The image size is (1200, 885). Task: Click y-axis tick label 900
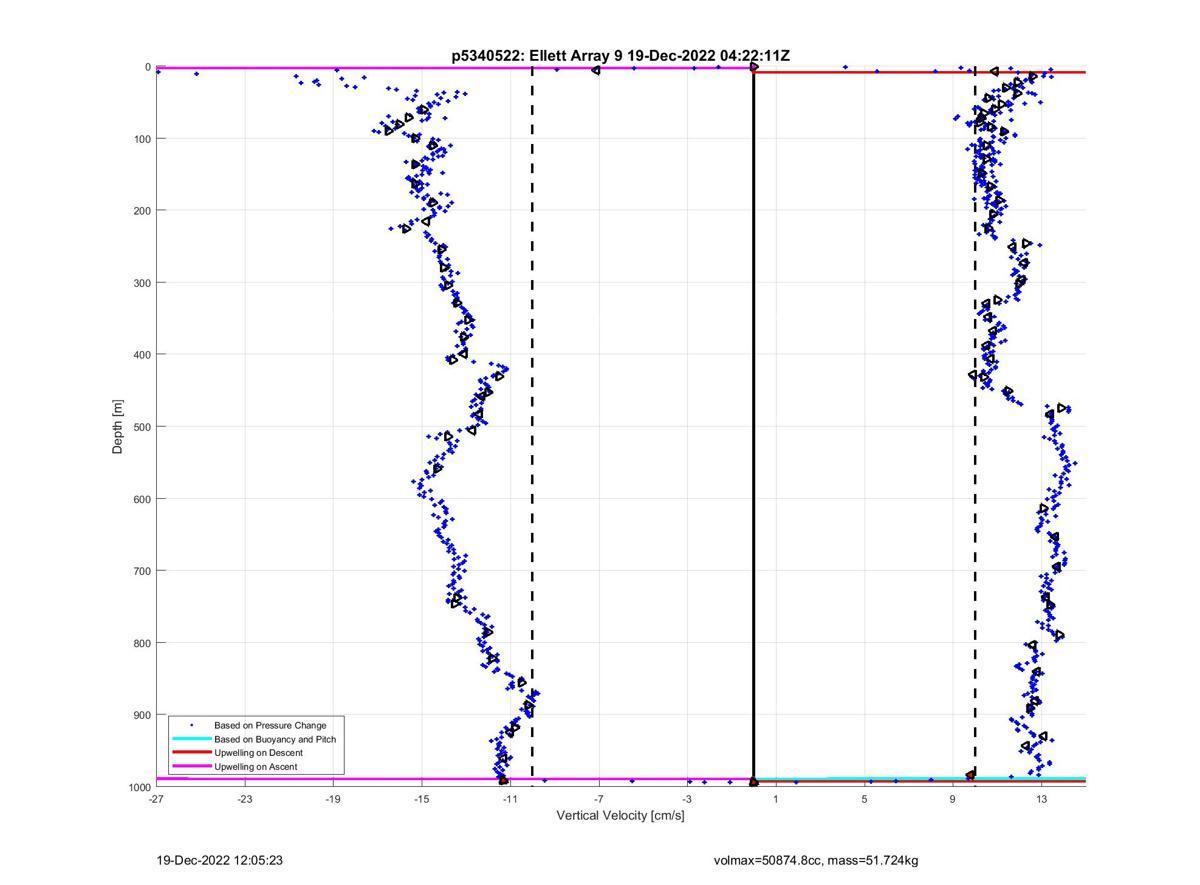point(142,715)
